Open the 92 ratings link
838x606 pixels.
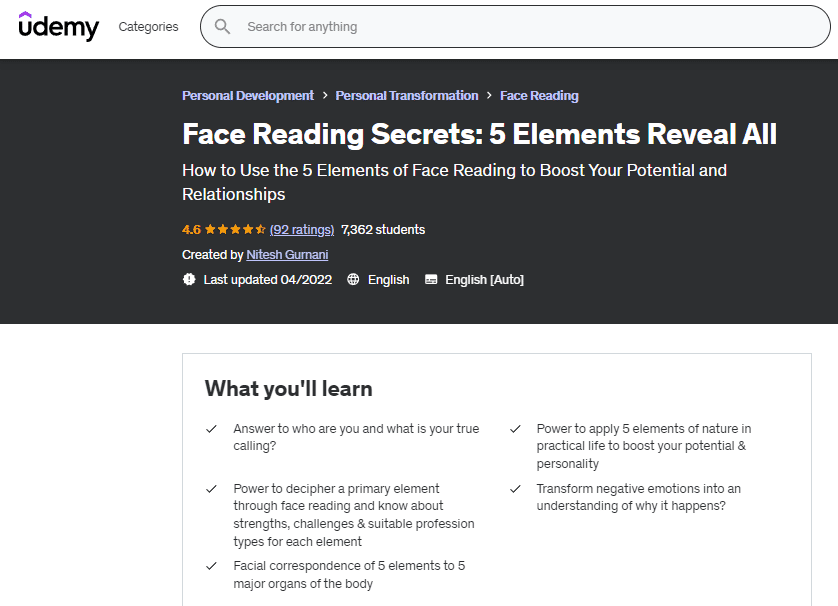(x=301, y=230)
